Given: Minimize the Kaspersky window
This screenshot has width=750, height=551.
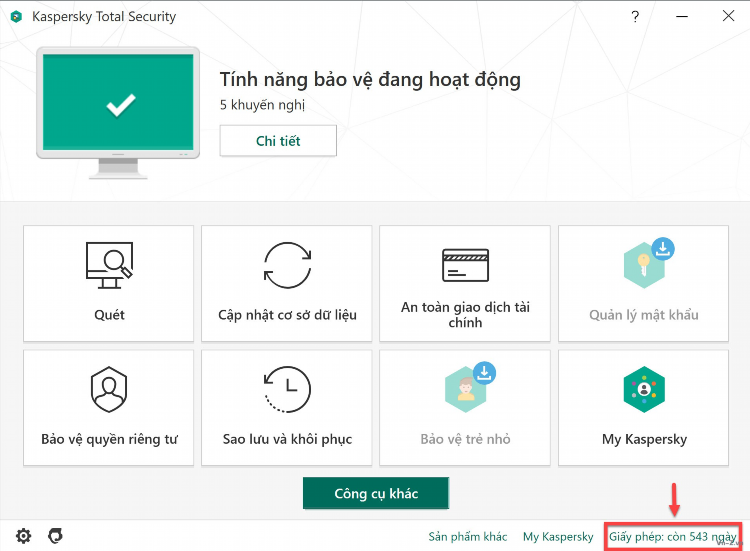Looking at the screenshot, I should point(682,17).
